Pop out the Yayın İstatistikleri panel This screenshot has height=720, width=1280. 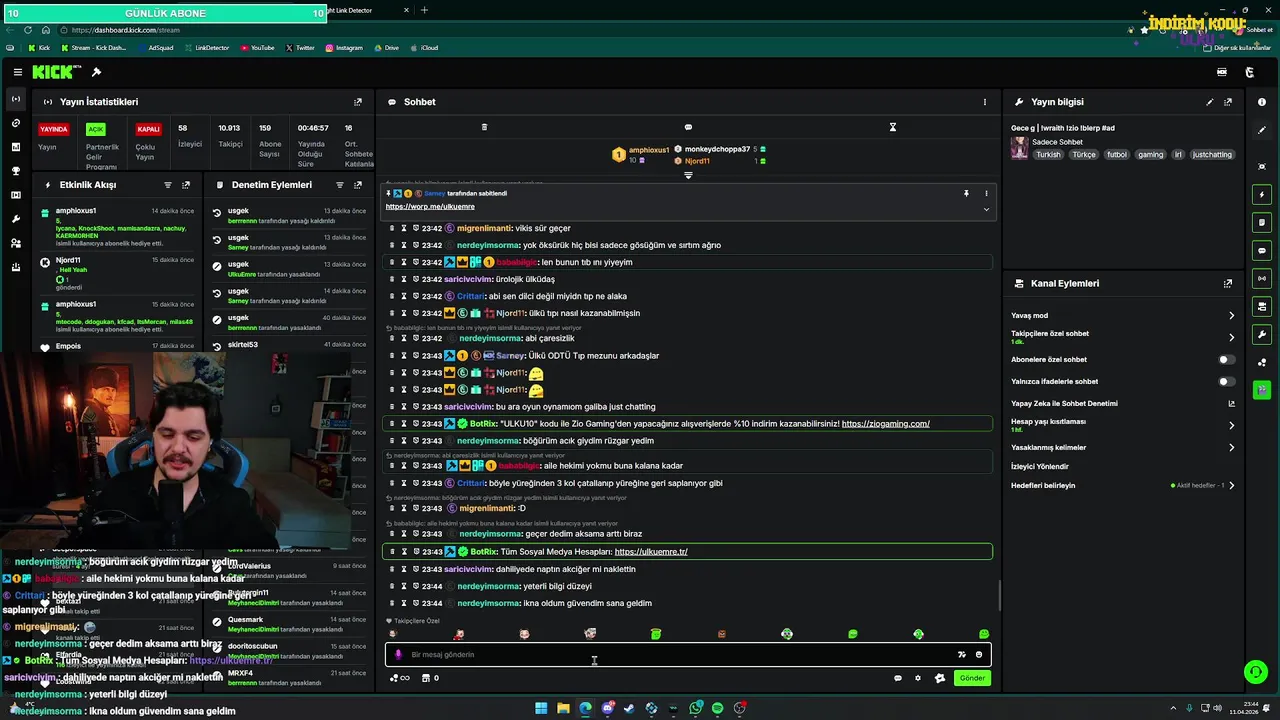358,102
